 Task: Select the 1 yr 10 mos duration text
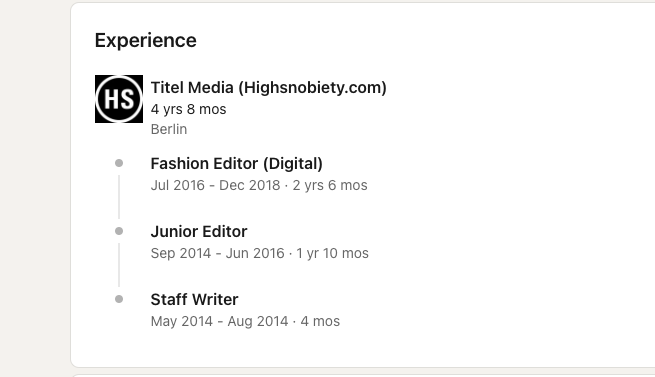tap(333, 253)
